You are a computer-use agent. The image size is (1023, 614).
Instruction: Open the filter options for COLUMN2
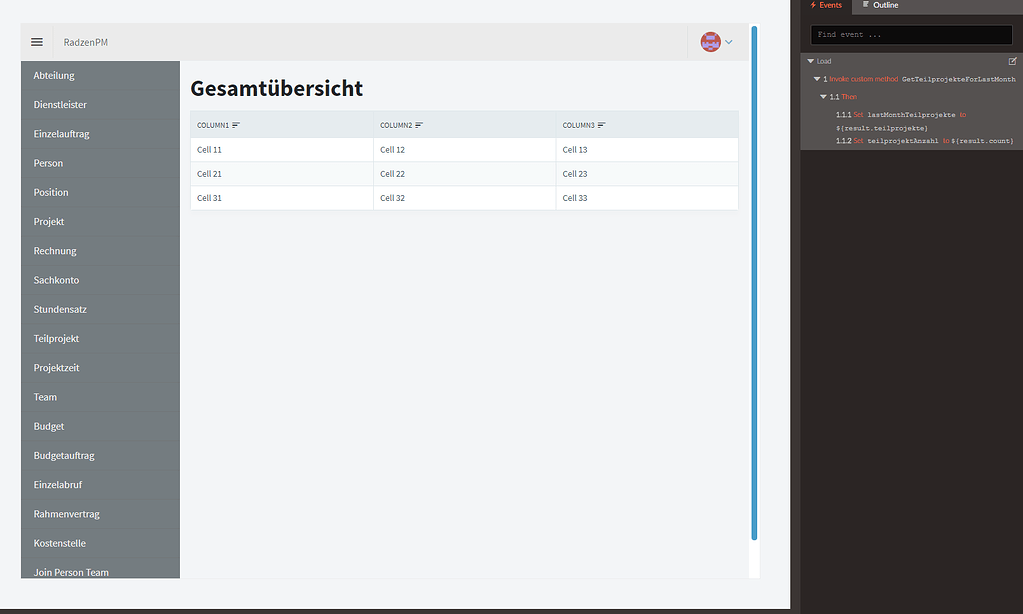click(x=419, y=124)
